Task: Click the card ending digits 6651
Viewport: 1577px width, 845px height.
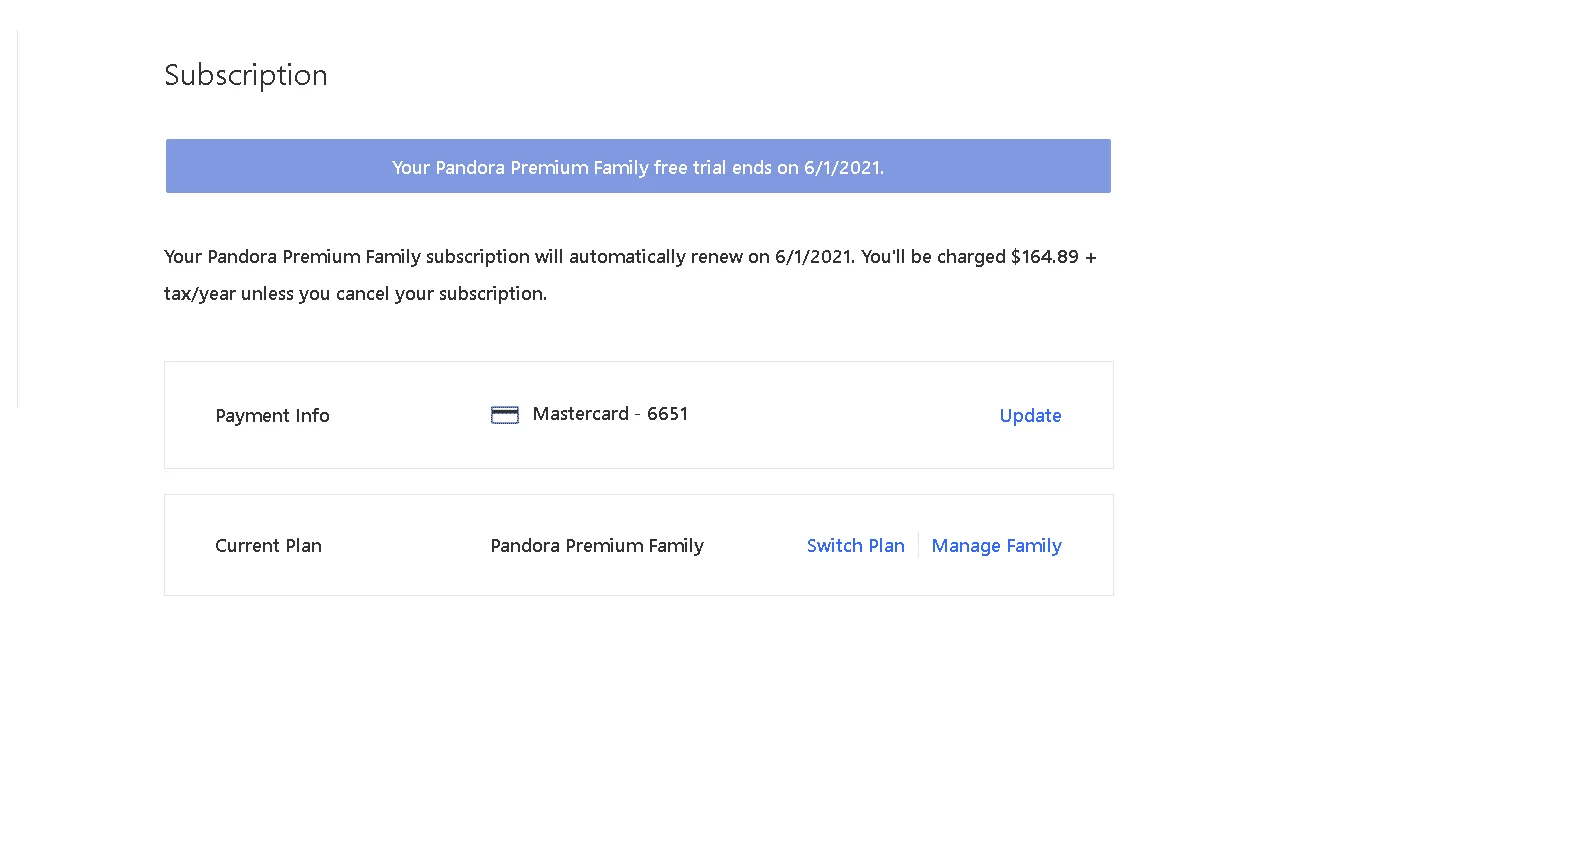Action: click(667, 414)
